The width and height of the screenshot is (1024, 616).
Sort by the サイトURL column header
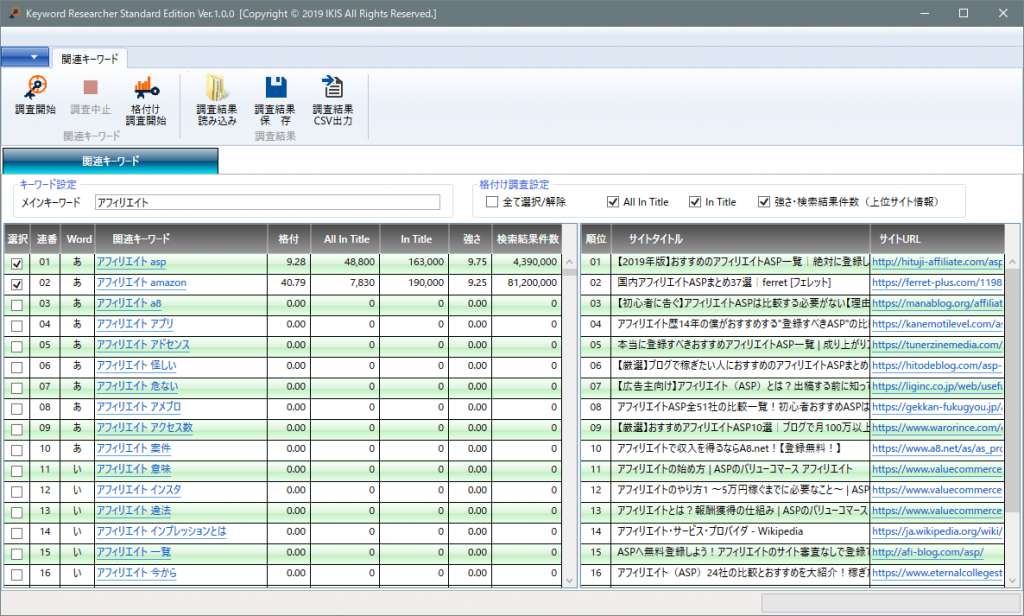938,239
